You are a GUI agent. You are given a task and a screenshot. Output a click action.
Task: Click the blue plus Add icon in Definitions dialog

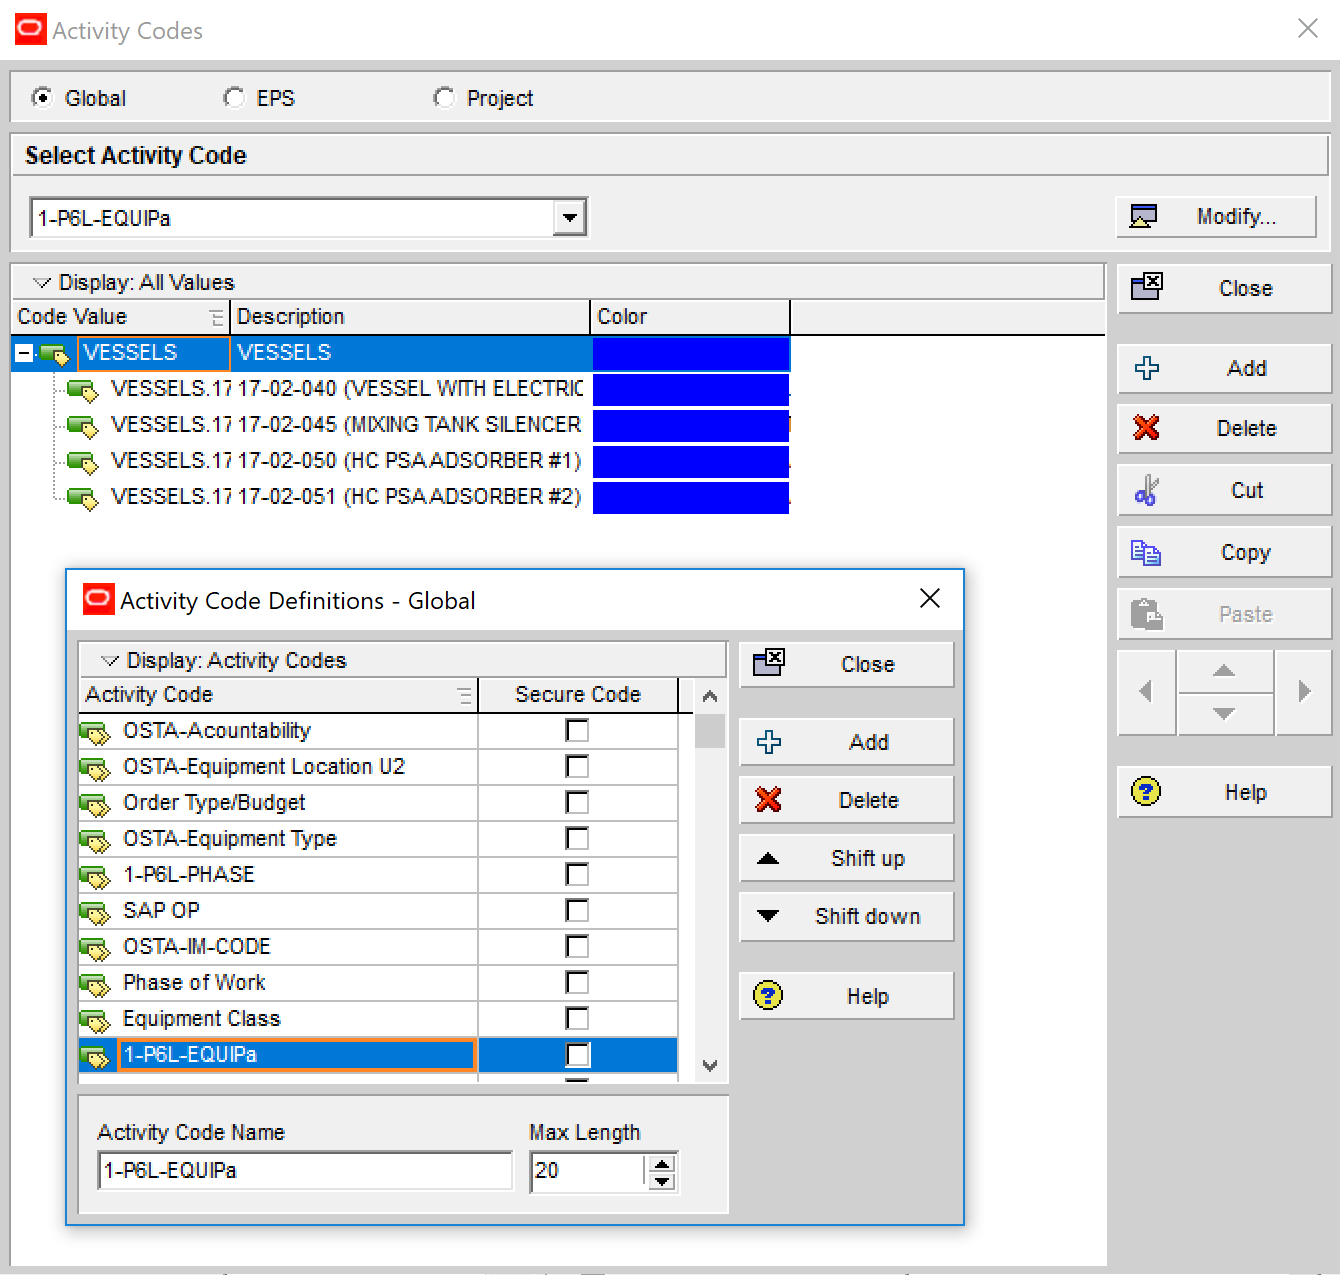click(x=769, y=742)
